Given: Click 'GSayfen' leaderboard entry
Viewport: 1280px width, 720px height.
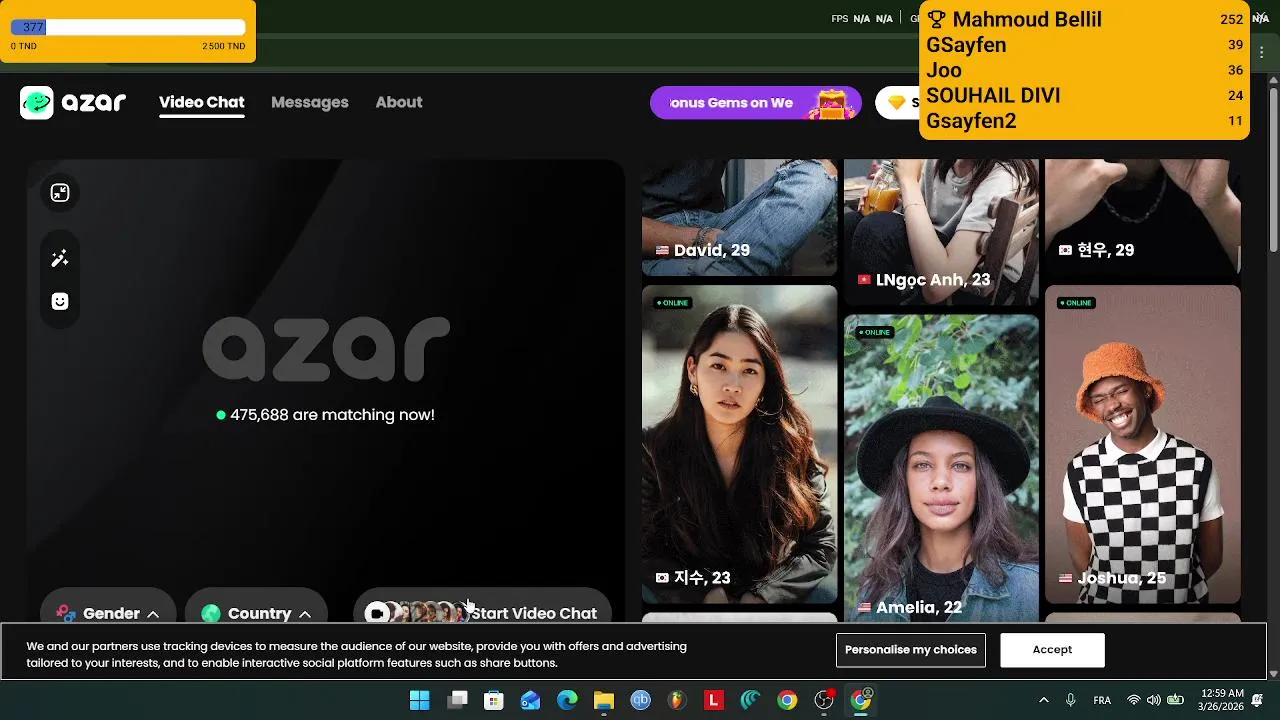Looking at the screenshot, I should (966, 45).
